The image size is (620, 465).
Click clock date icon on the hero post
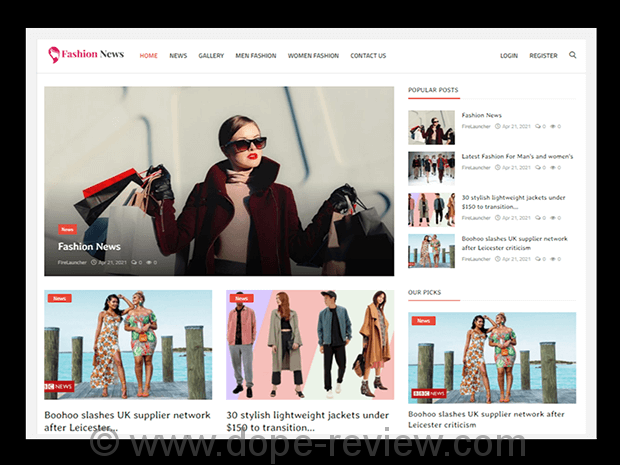tap(94, 262)
